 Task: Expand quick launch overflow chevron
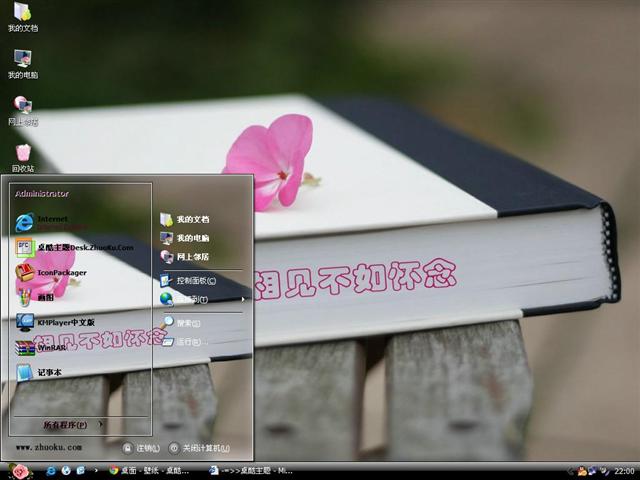click(96, 471)
